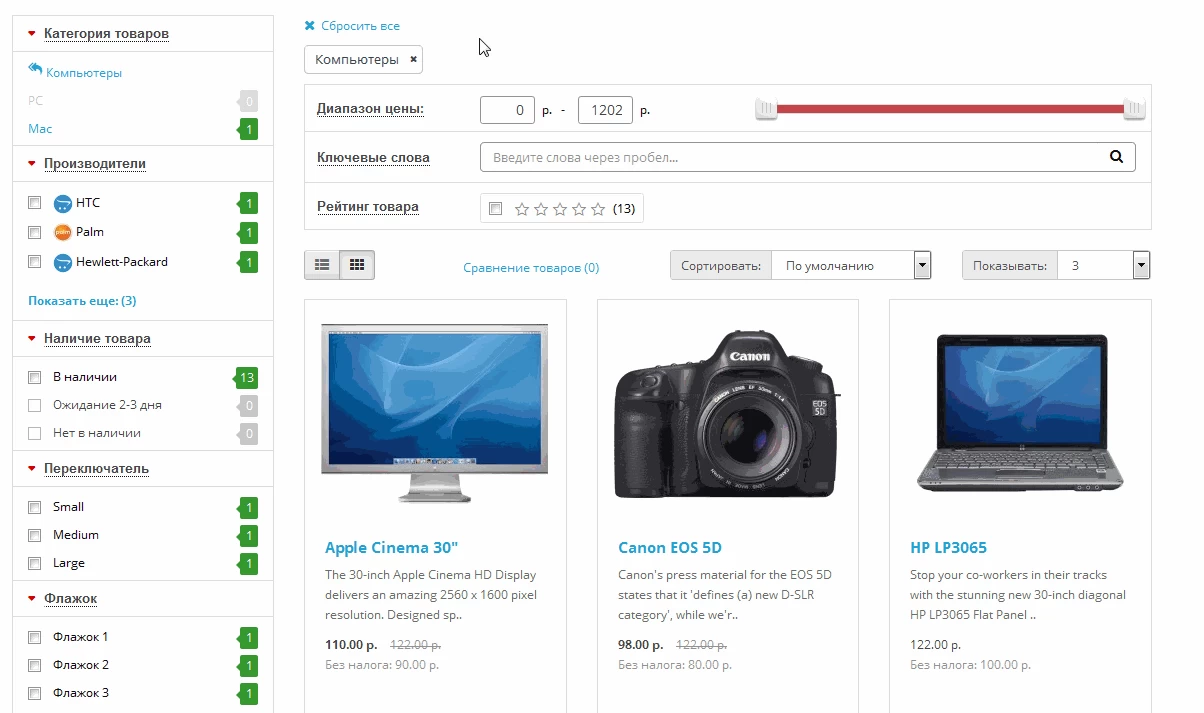Click the Без налога: 80.00 р. text

click(x=675, y=664)
